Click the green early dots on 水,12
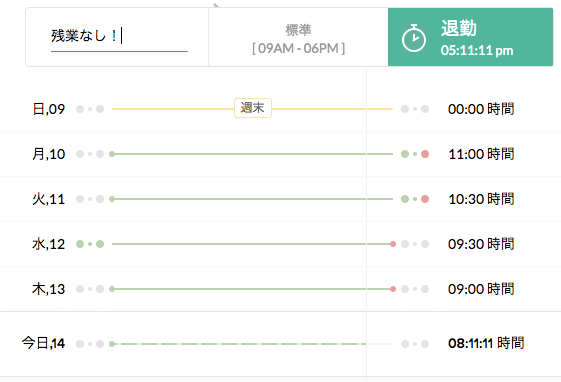Viewport: 561px width, 382px height. coord(90,244)
